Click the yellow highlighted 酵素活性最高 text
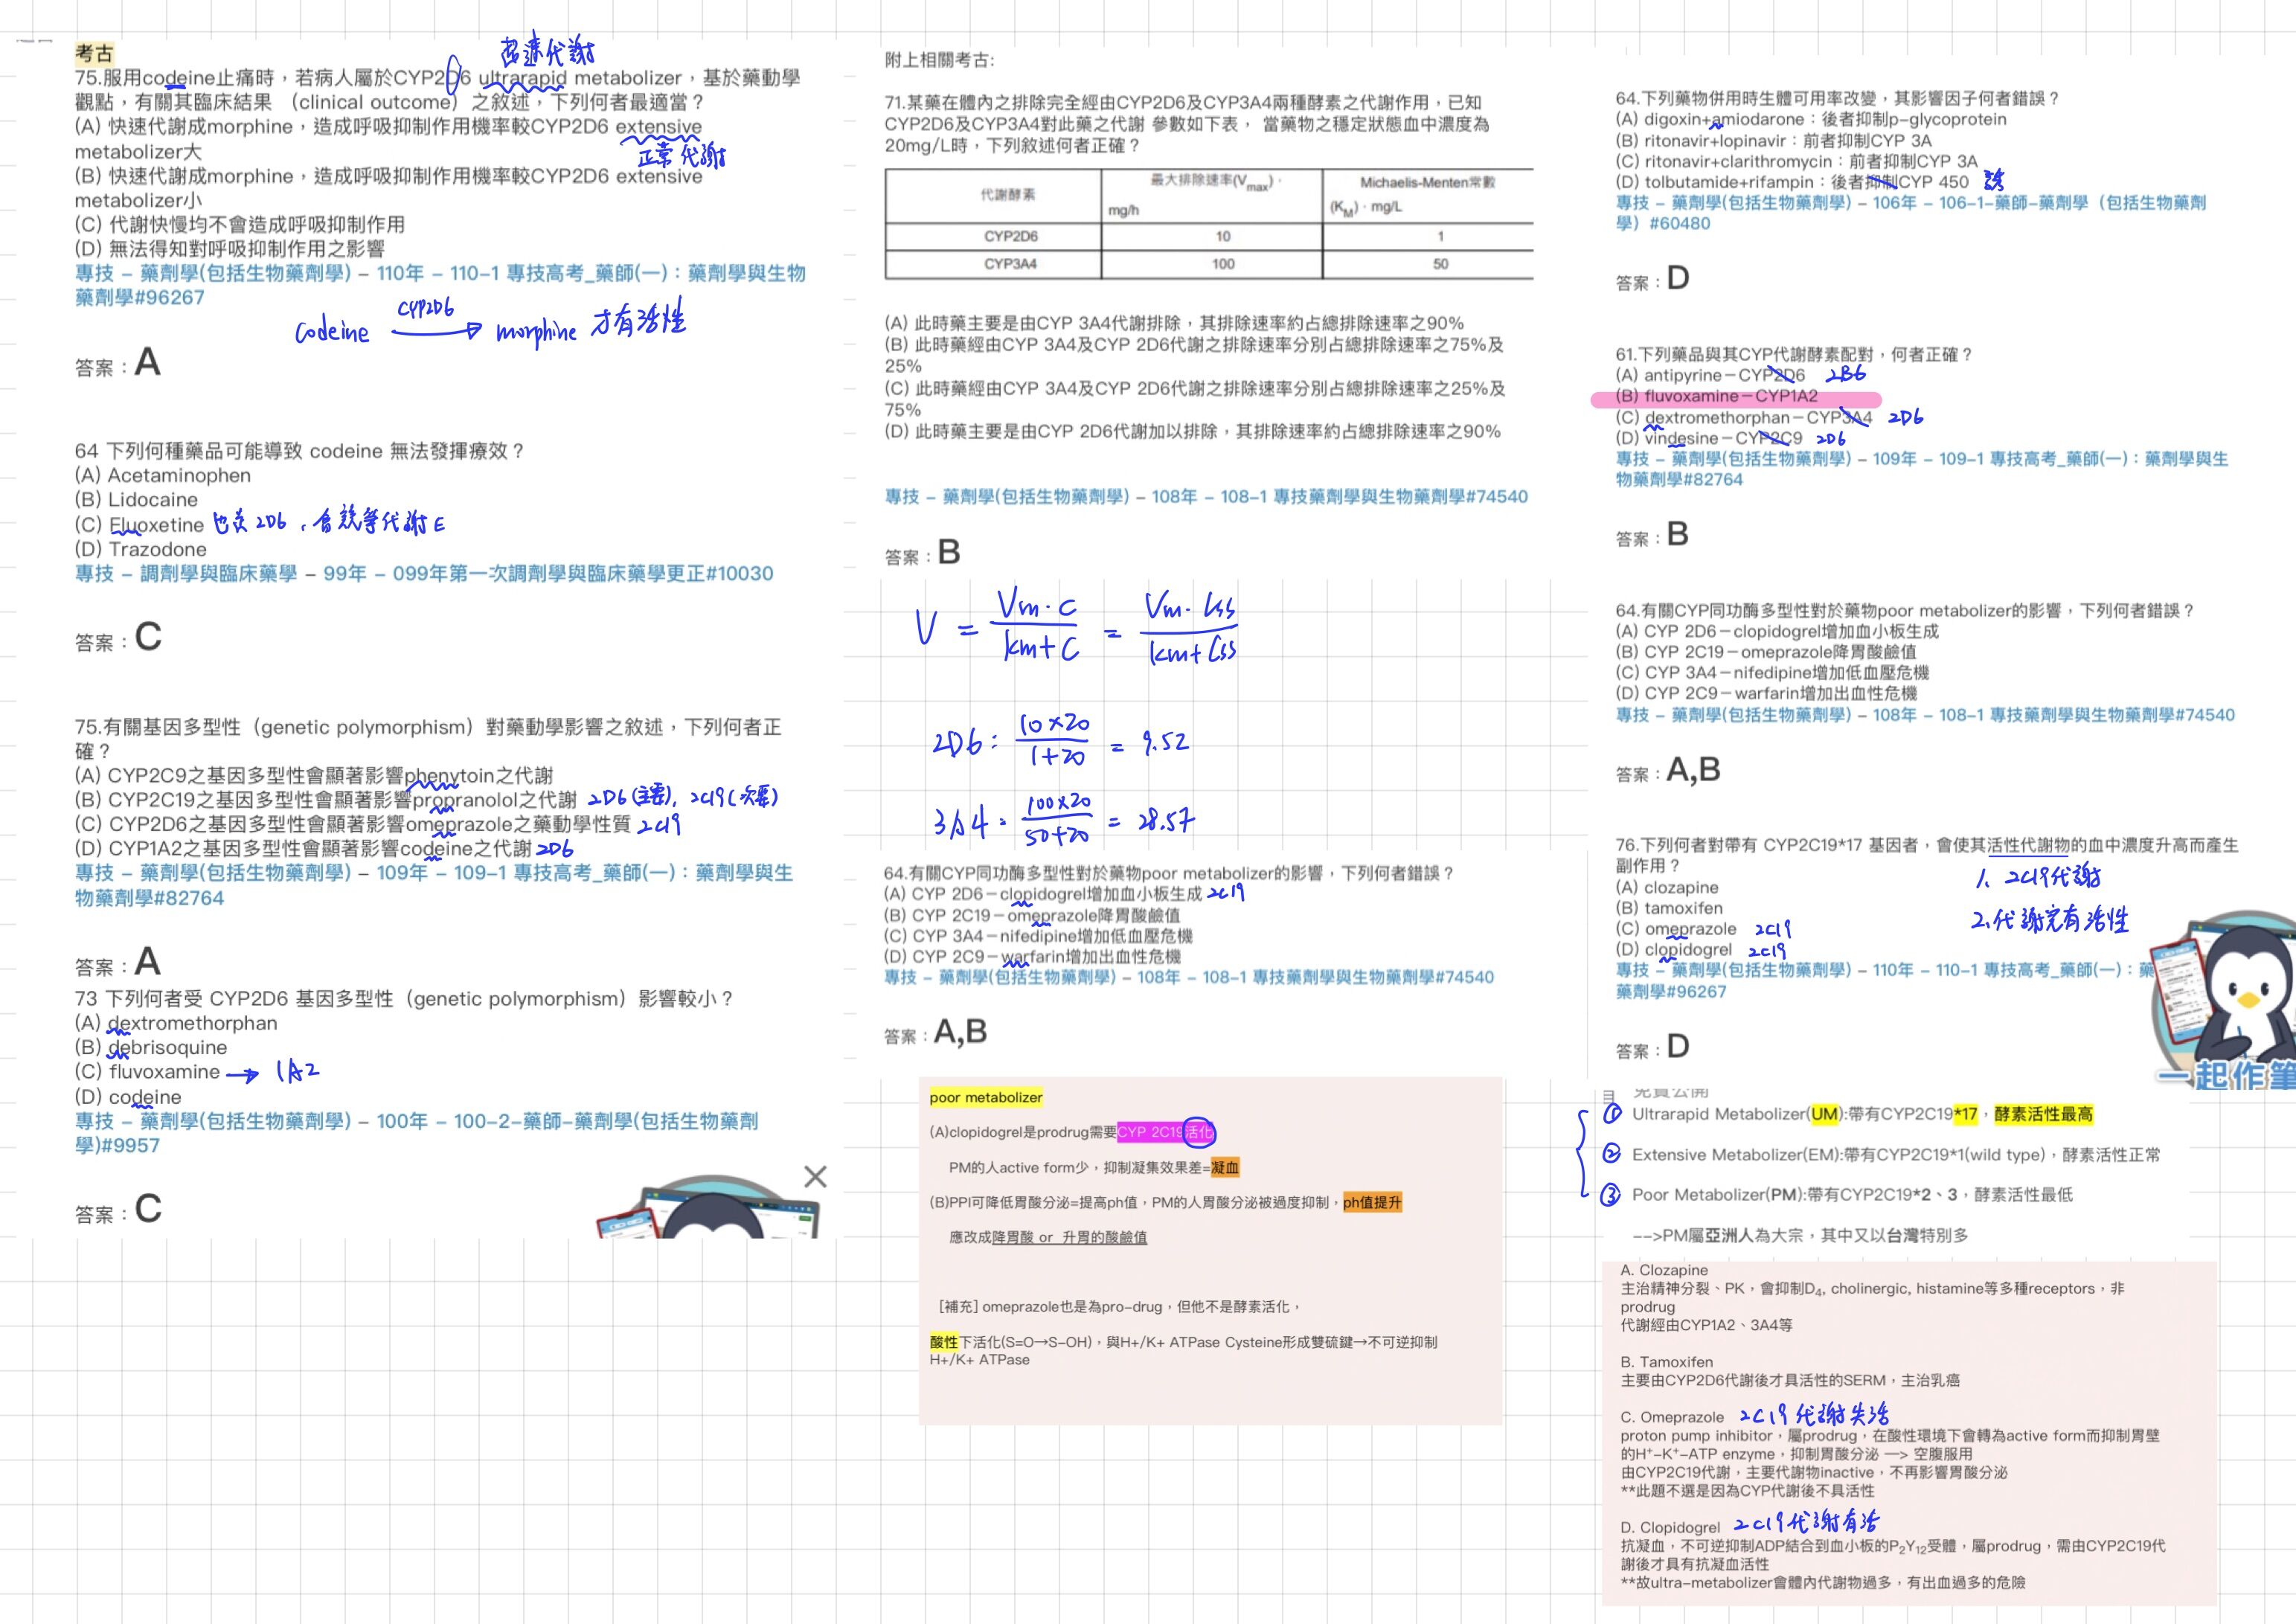Viewport: 2296px width, 1624px height. click(x=2043, y=1114)
